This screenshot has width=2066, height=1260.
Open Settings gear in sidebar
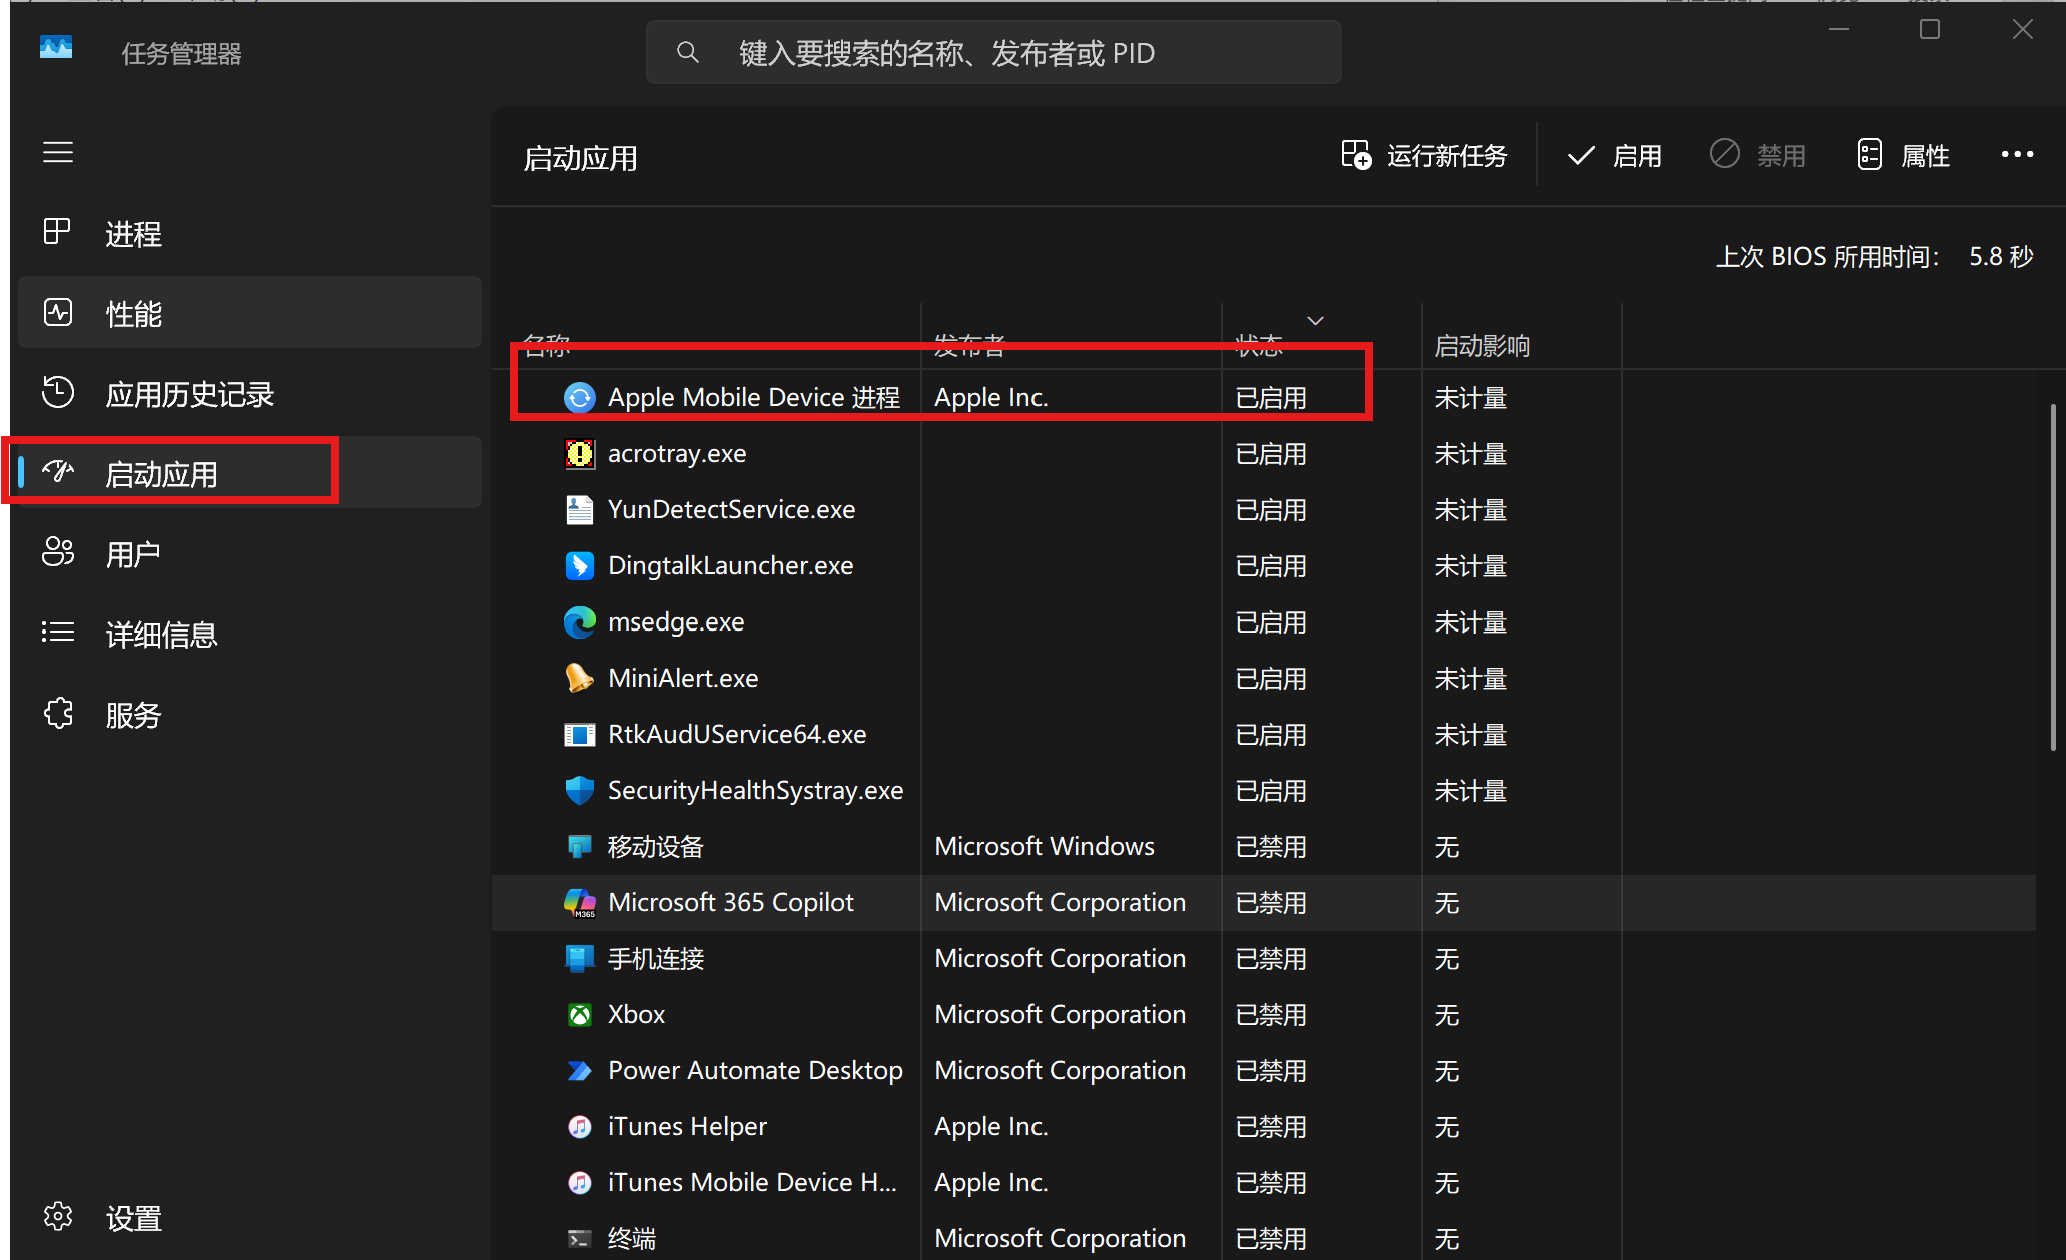(x=58, y=1217)
